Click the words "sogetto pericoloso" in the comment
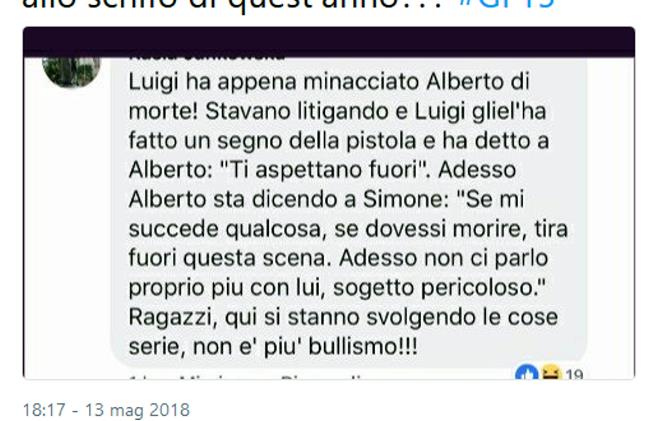 [x=440, y=288]
